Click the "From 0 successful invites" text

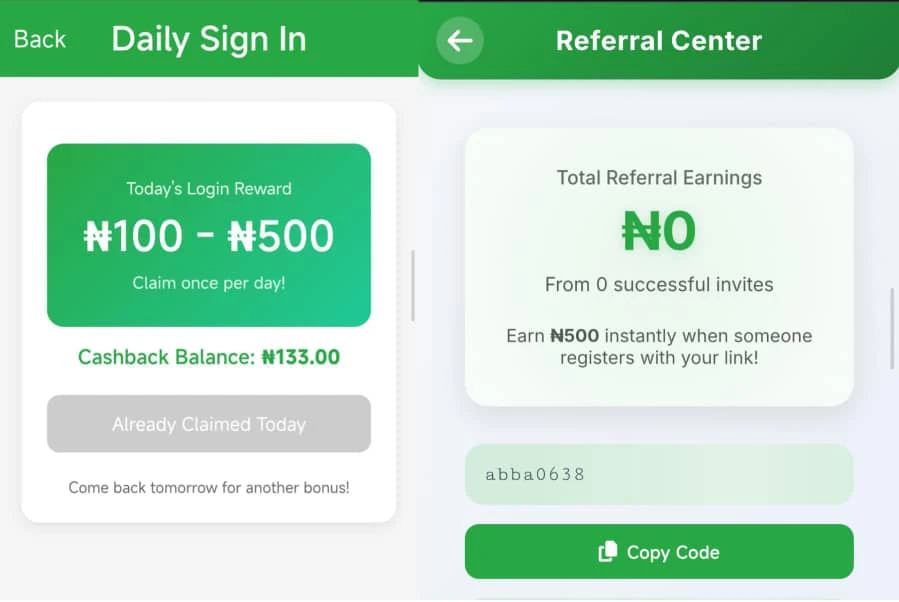pos(658,284)
